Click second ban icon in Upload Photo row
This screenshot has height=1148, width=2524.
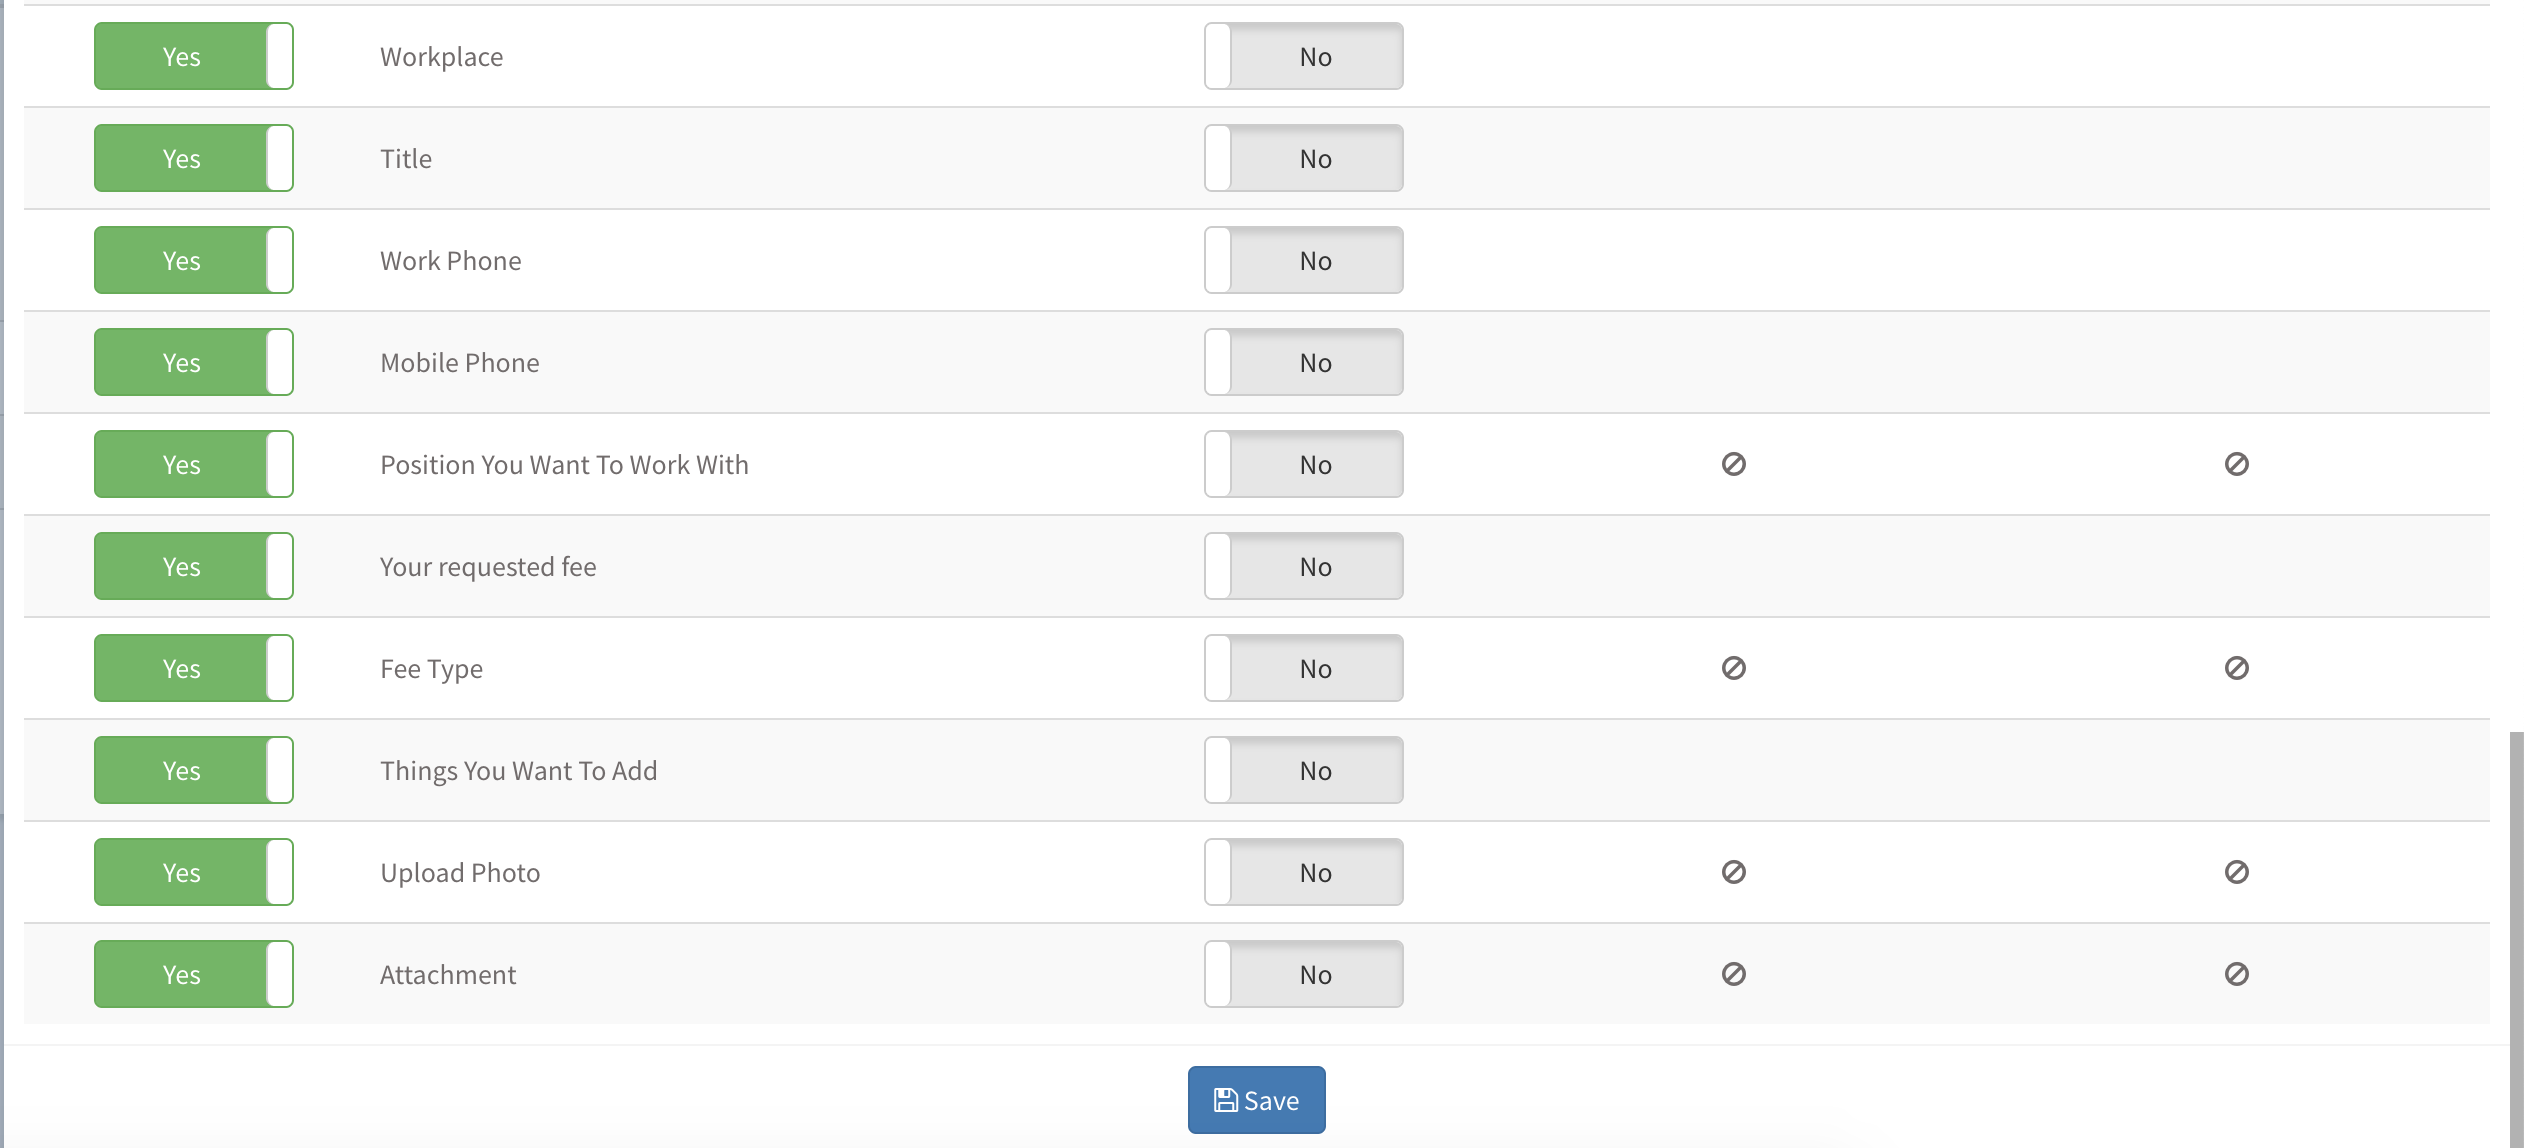tap(2237, 872)
